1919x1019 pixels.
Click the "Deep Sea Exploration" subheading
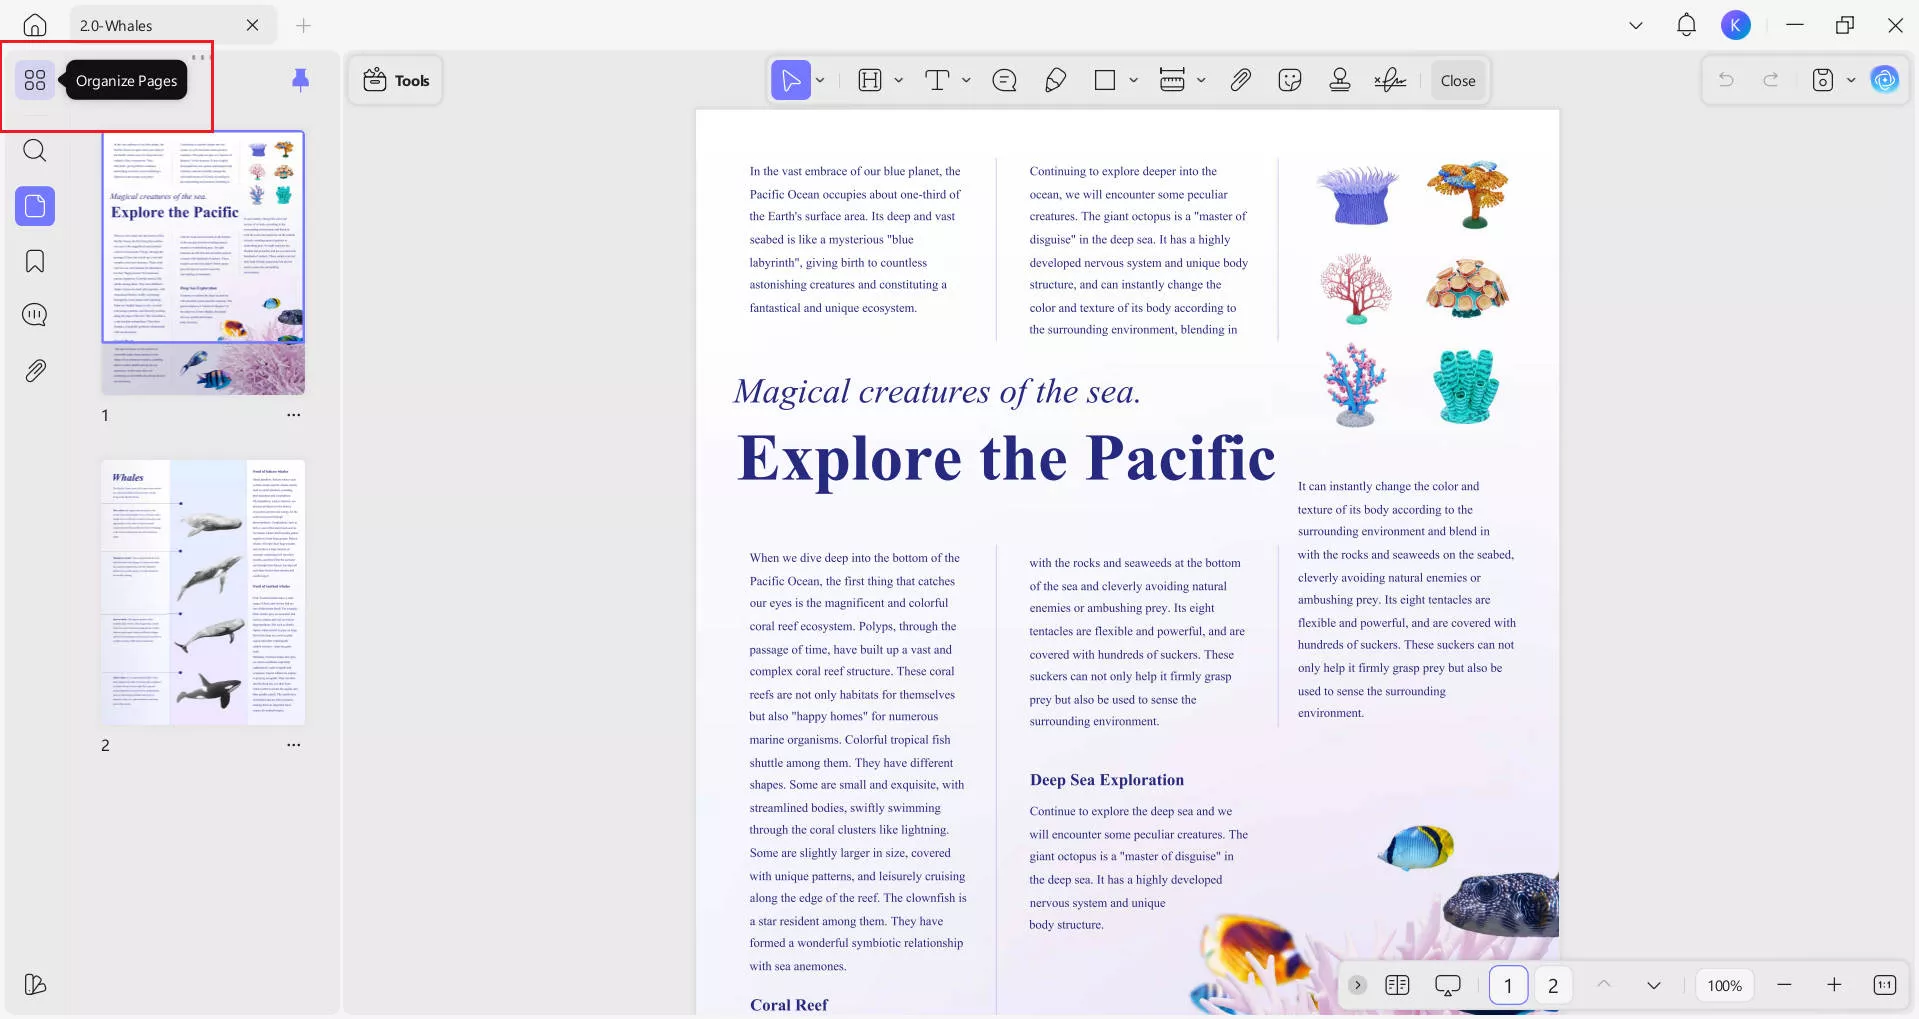(x=1107, y=780)
